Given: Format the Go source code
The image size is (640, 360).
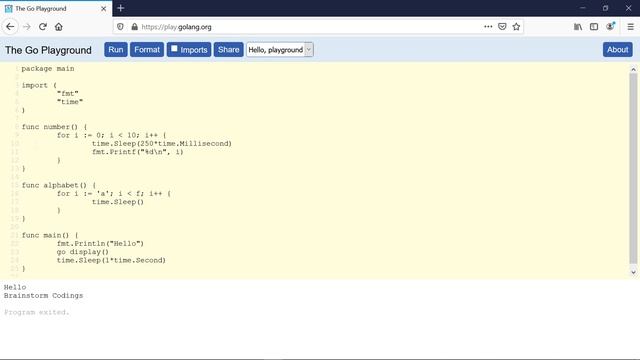Looking at the screenshot, I should 147,50.
